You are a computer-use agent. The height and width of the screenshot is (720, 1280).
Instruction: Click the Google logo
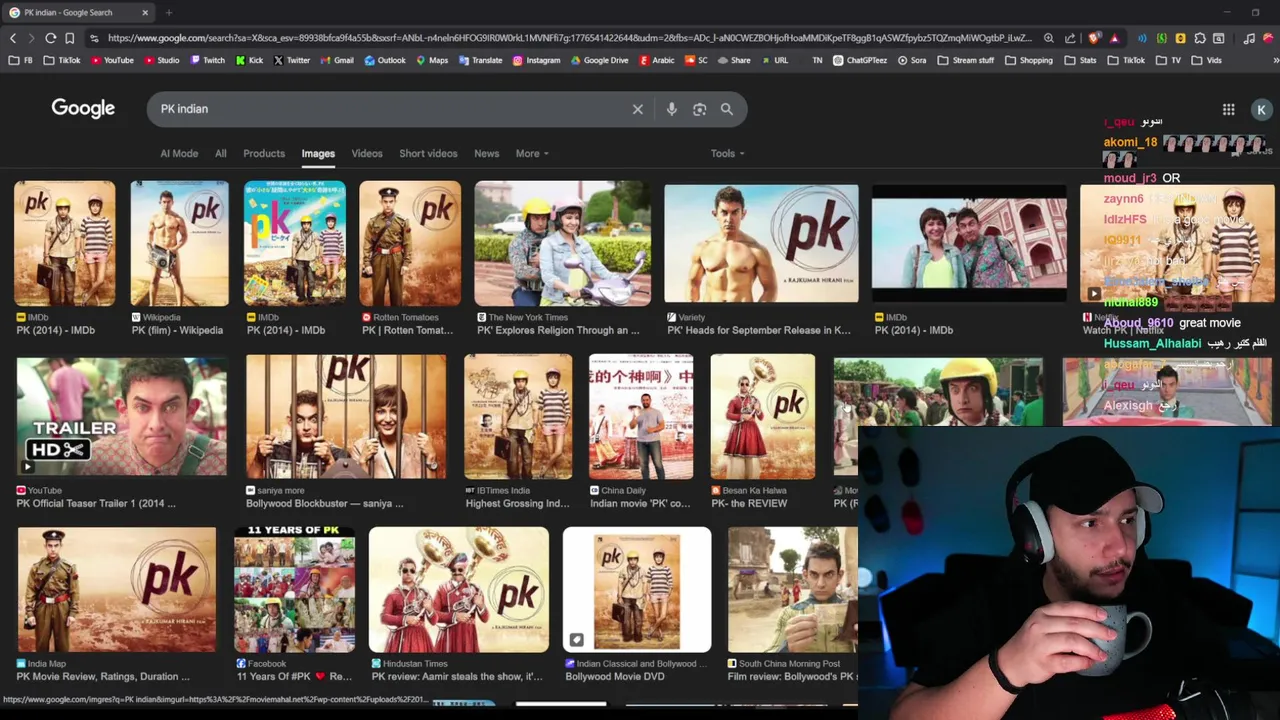[x=83, y=108]
